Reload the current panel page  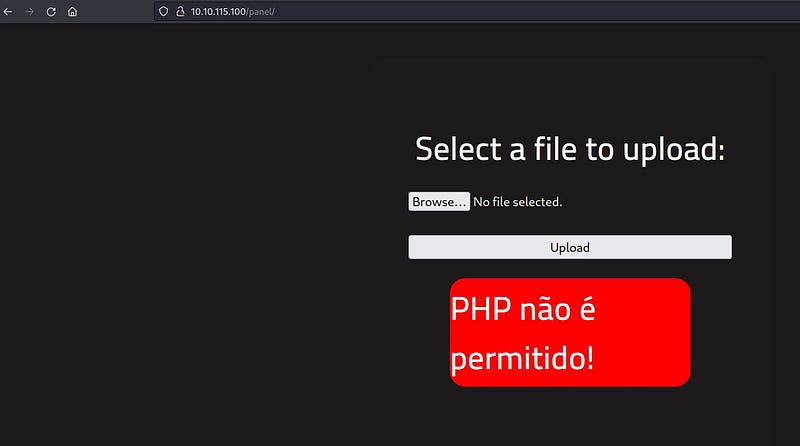click(51, 11)
